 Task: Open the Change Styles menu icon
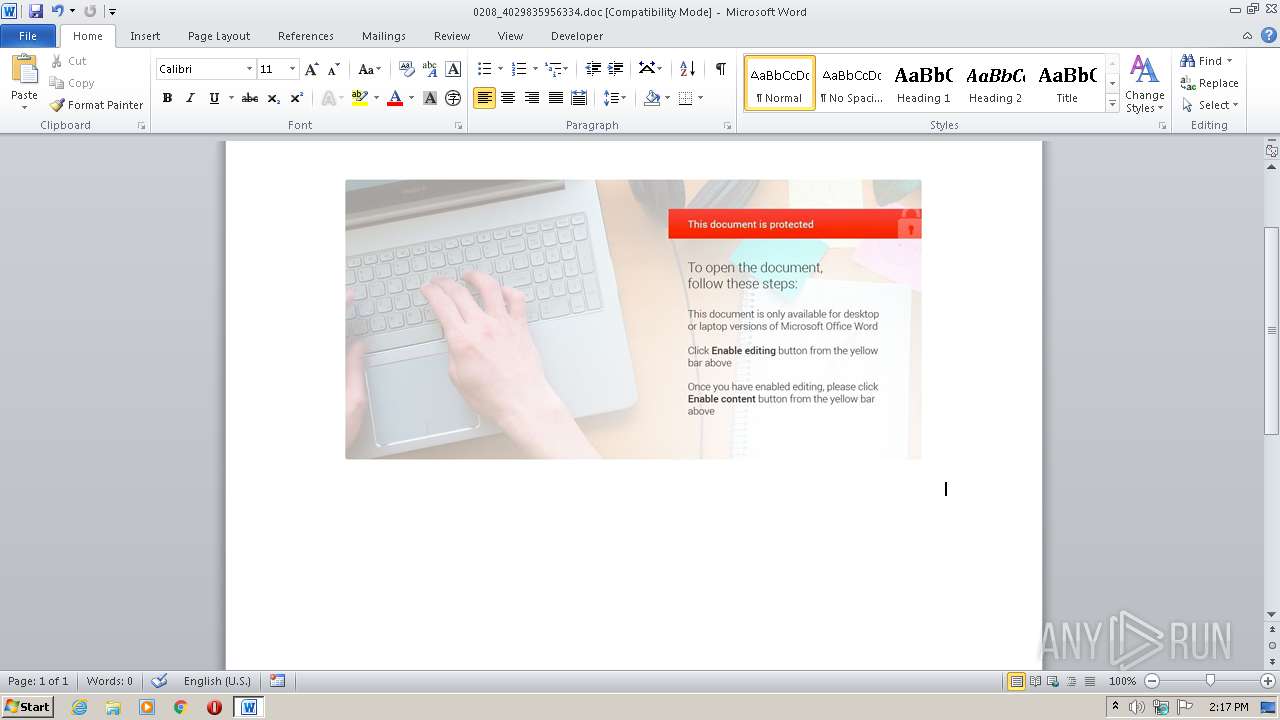coord(1144,84)
